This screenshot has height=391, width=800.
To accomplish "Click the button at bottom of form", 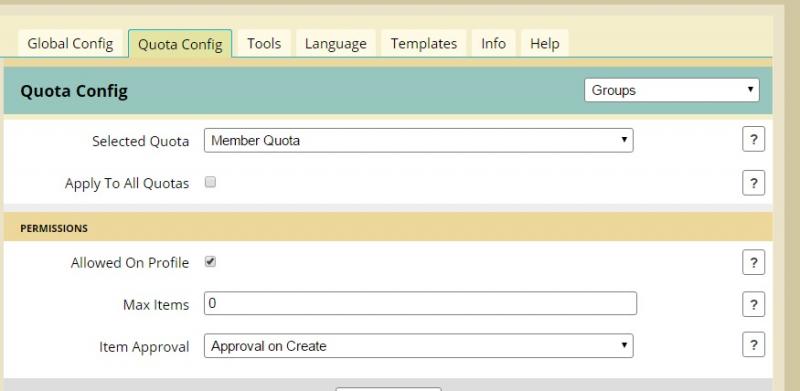I will [388, 389].
